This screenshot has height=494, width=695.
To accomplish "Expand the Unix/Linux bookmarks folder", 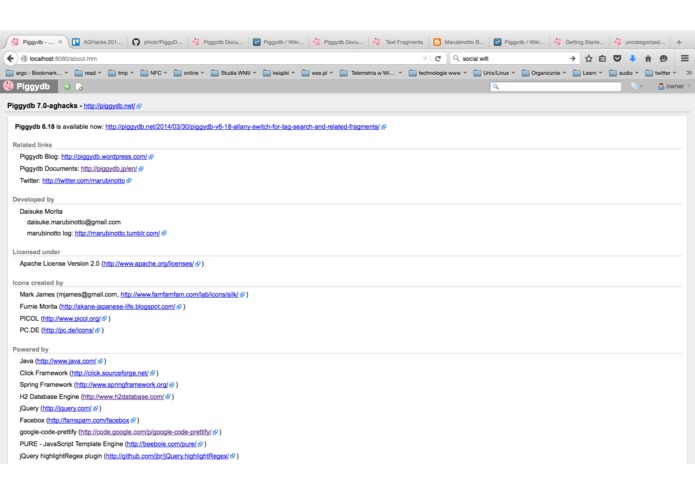I will [x=494, y=73].
